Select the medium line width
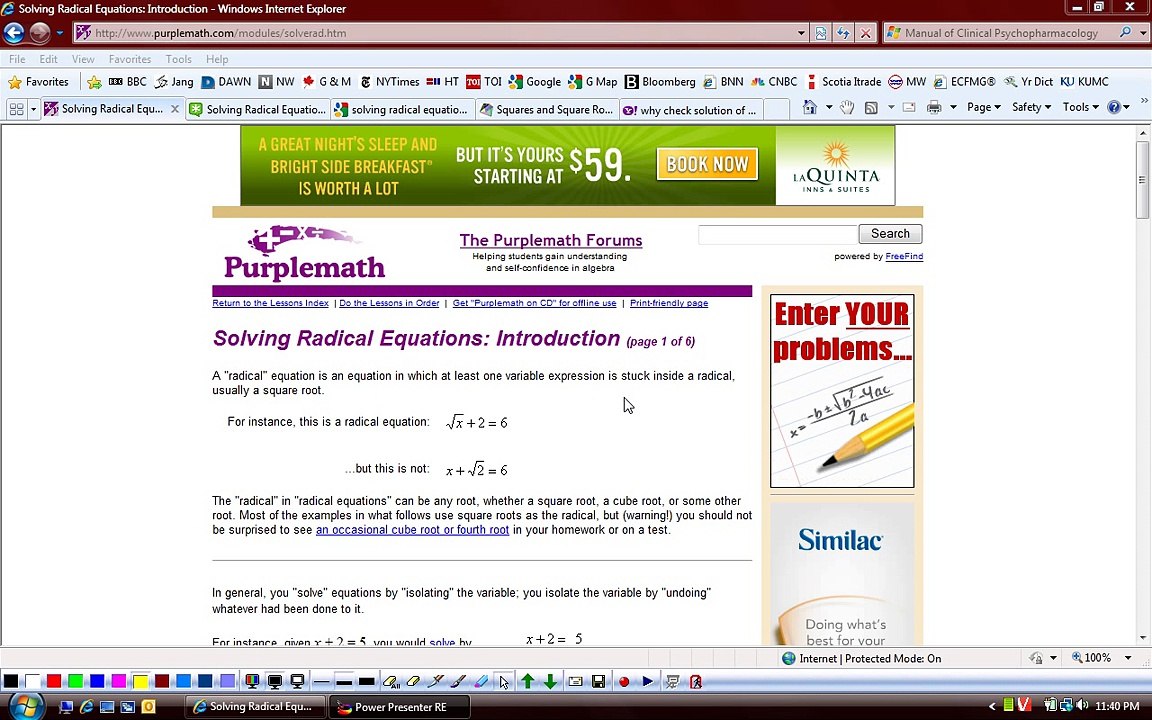This screenshot has height=720, width=1152. [344, 682]
